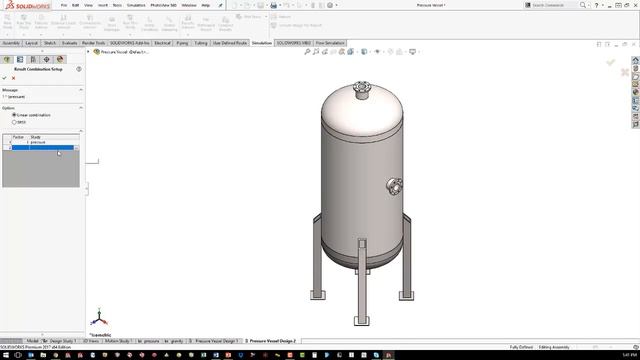Click the Pressure Vessel document name in viewport
This screenshot has height=360, width=640.
click(x=124, y=52)
